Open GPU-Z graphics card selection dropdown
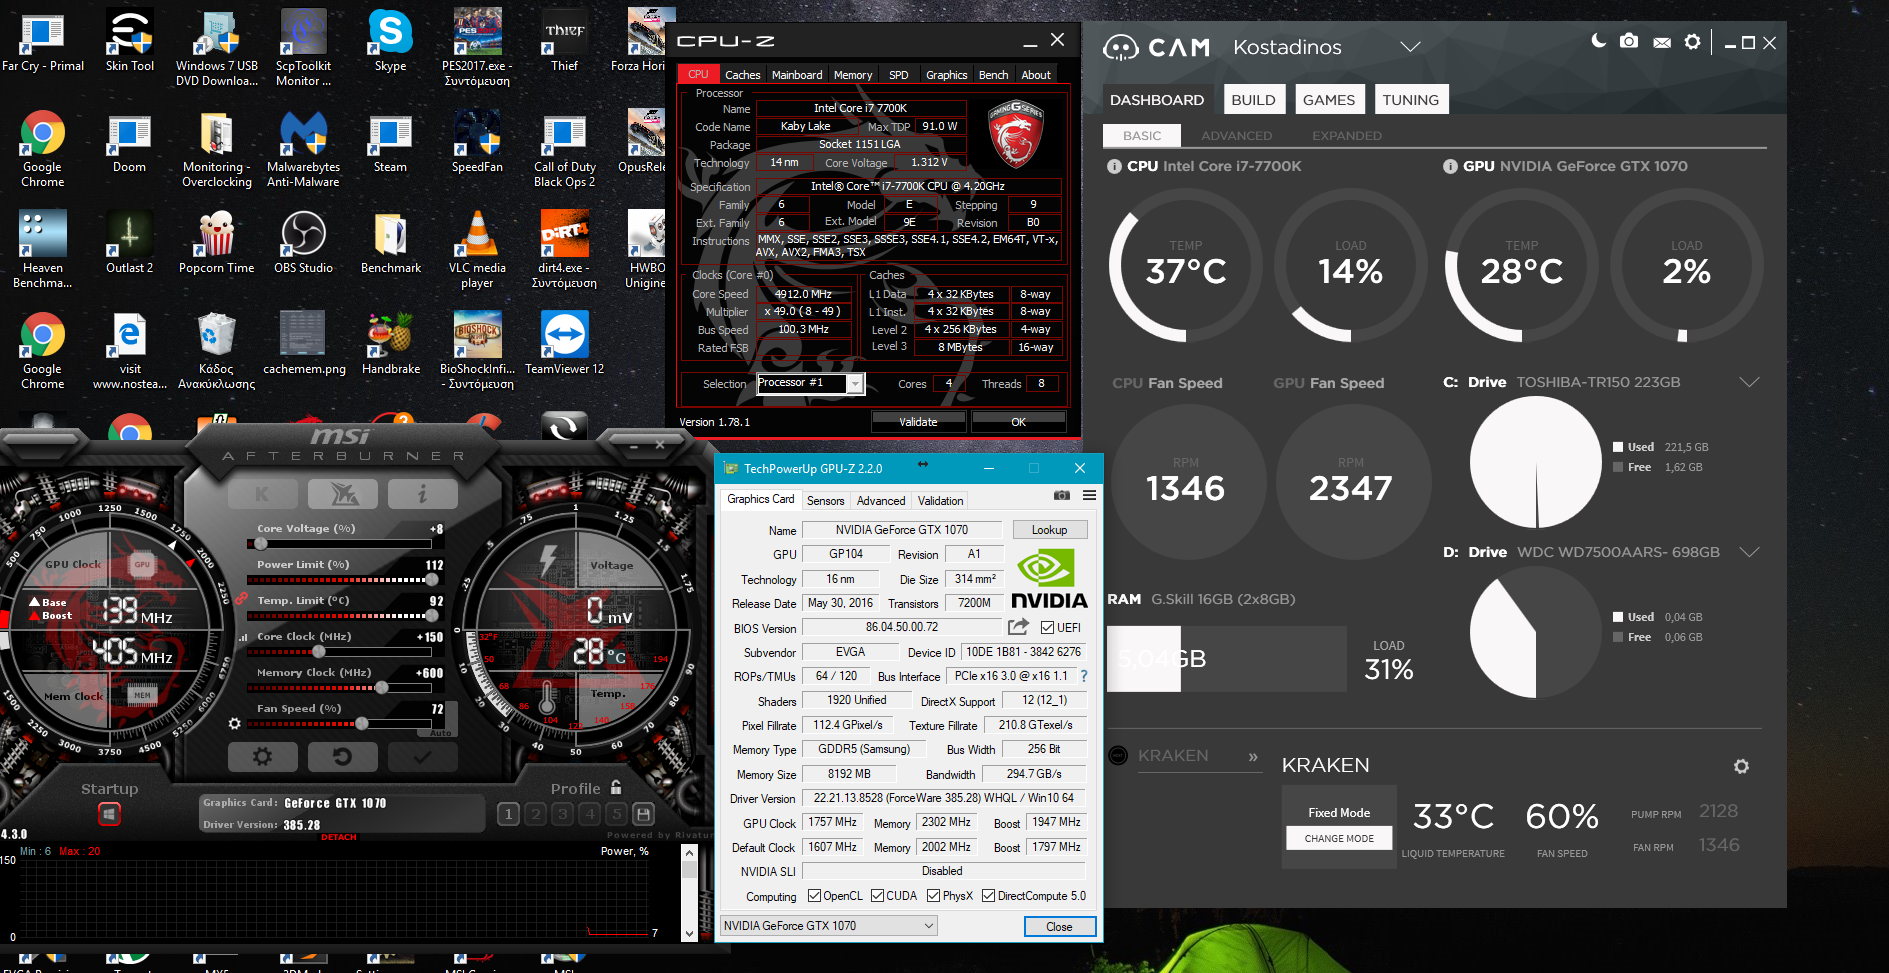Image resolution: width=1889 pixels, height=973 pixels. click(828, 926)
